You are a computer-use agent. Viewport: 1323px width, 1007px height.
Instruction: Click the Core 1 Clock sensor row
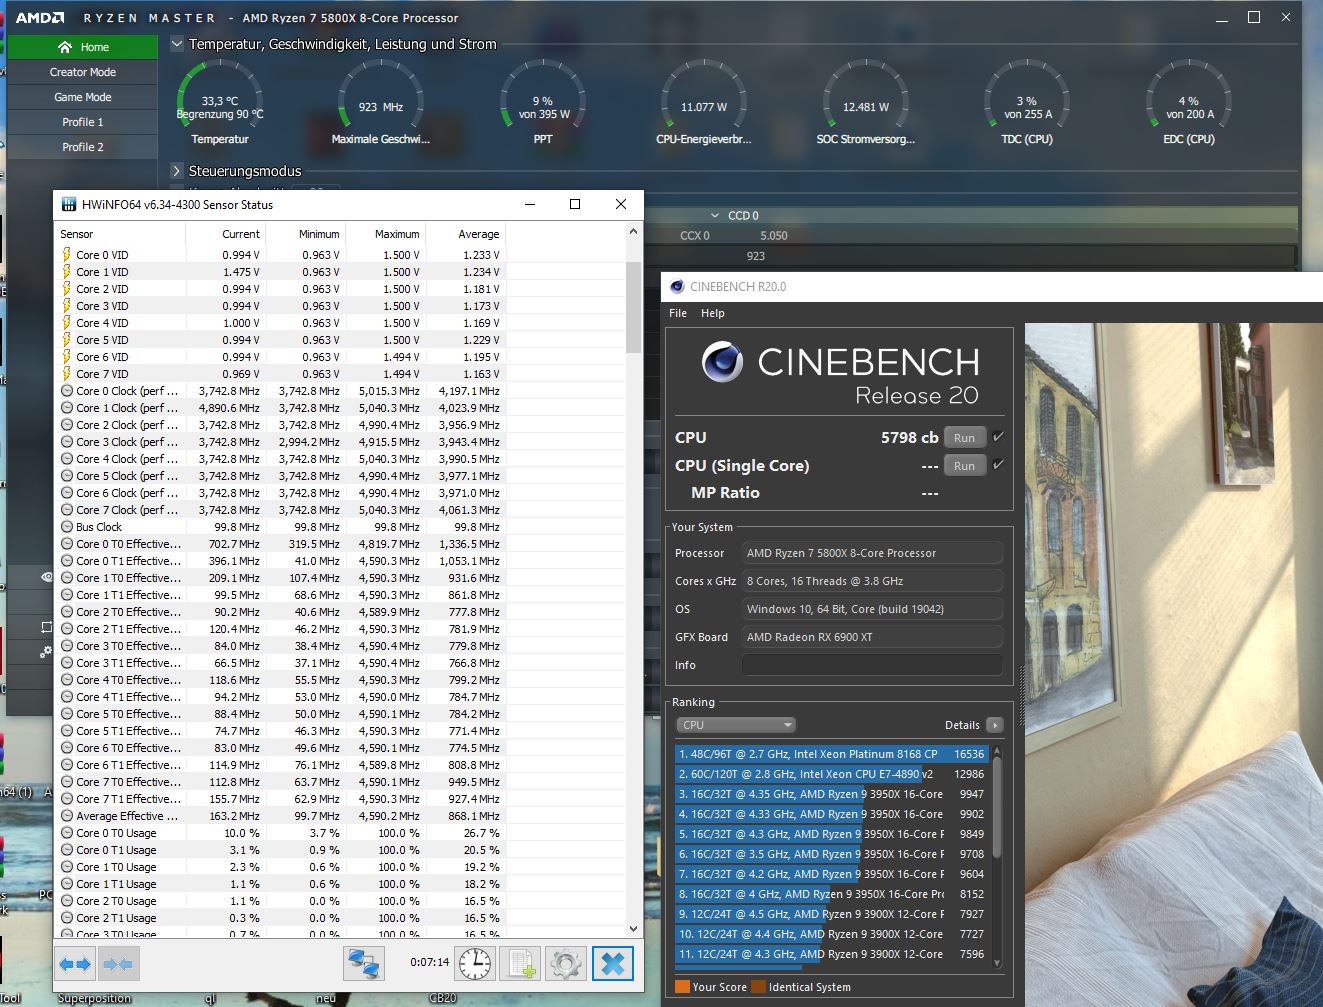pyautogui.click(x=281, y=408)
